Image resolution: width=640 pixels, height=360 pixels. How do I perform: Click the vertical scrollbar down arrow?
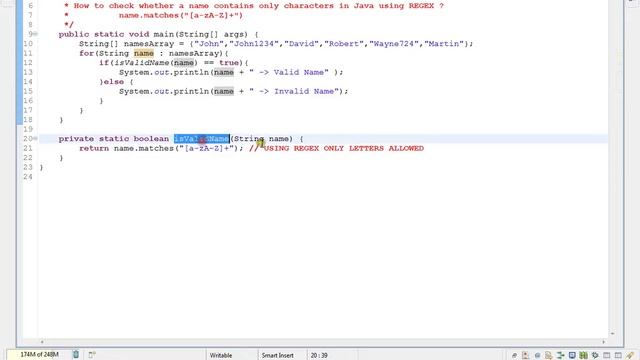(612, 333)
